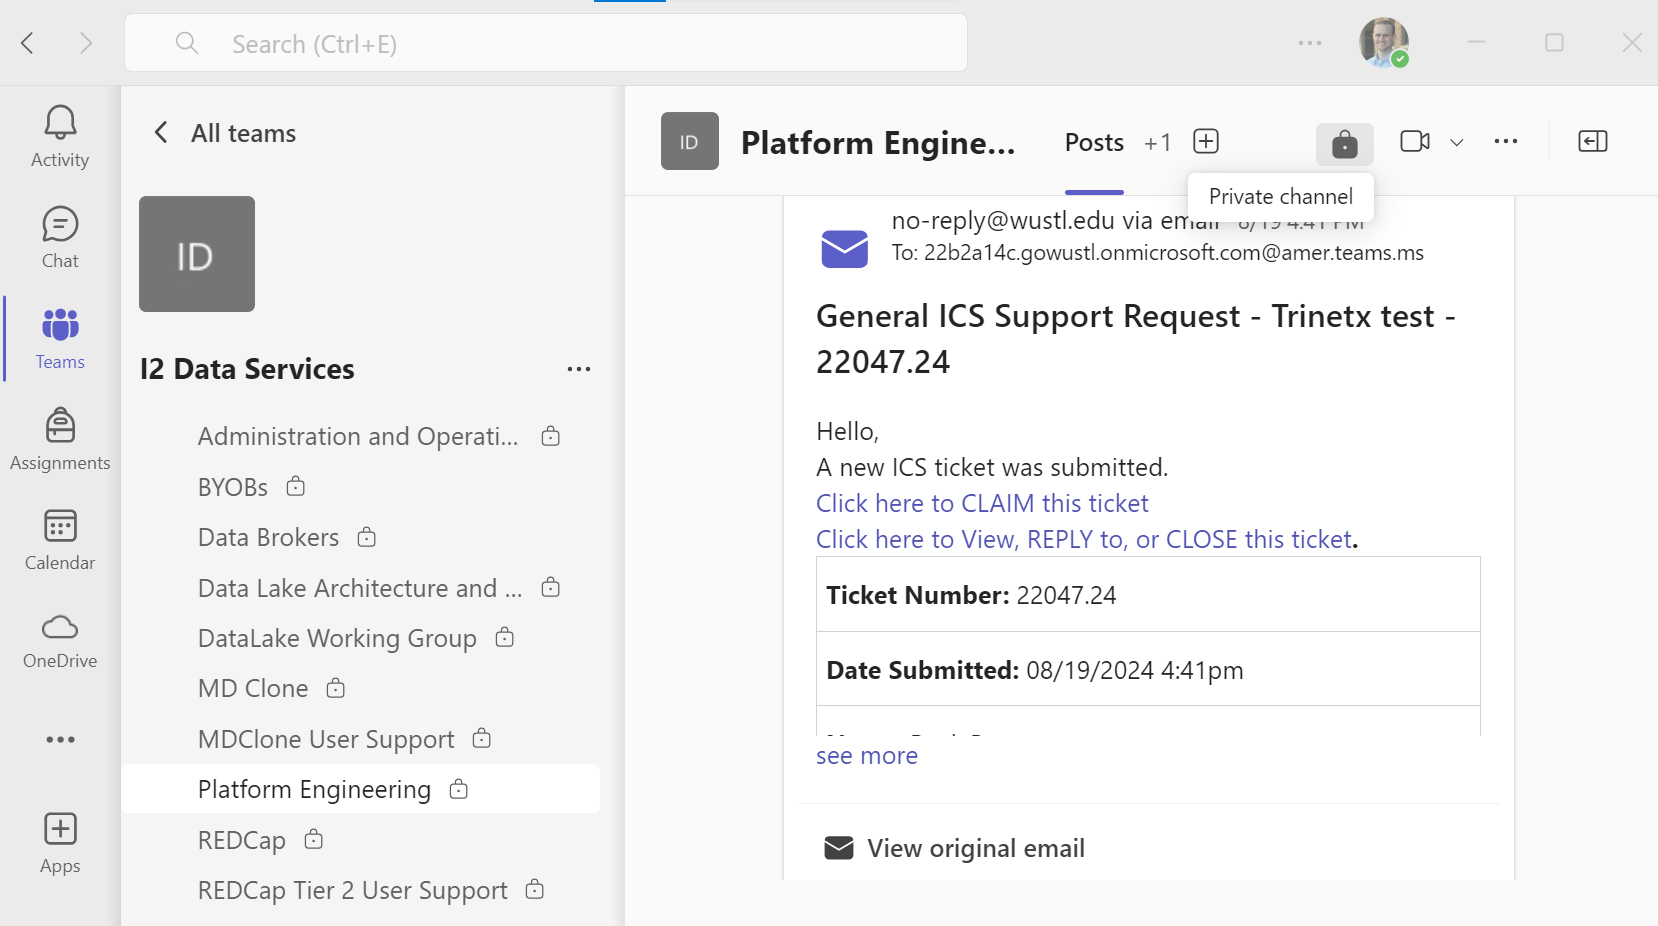Open Data Lake Architecture and ... channel
The height and width of the screenshot is (926, 1658).
tap(361, 588)
